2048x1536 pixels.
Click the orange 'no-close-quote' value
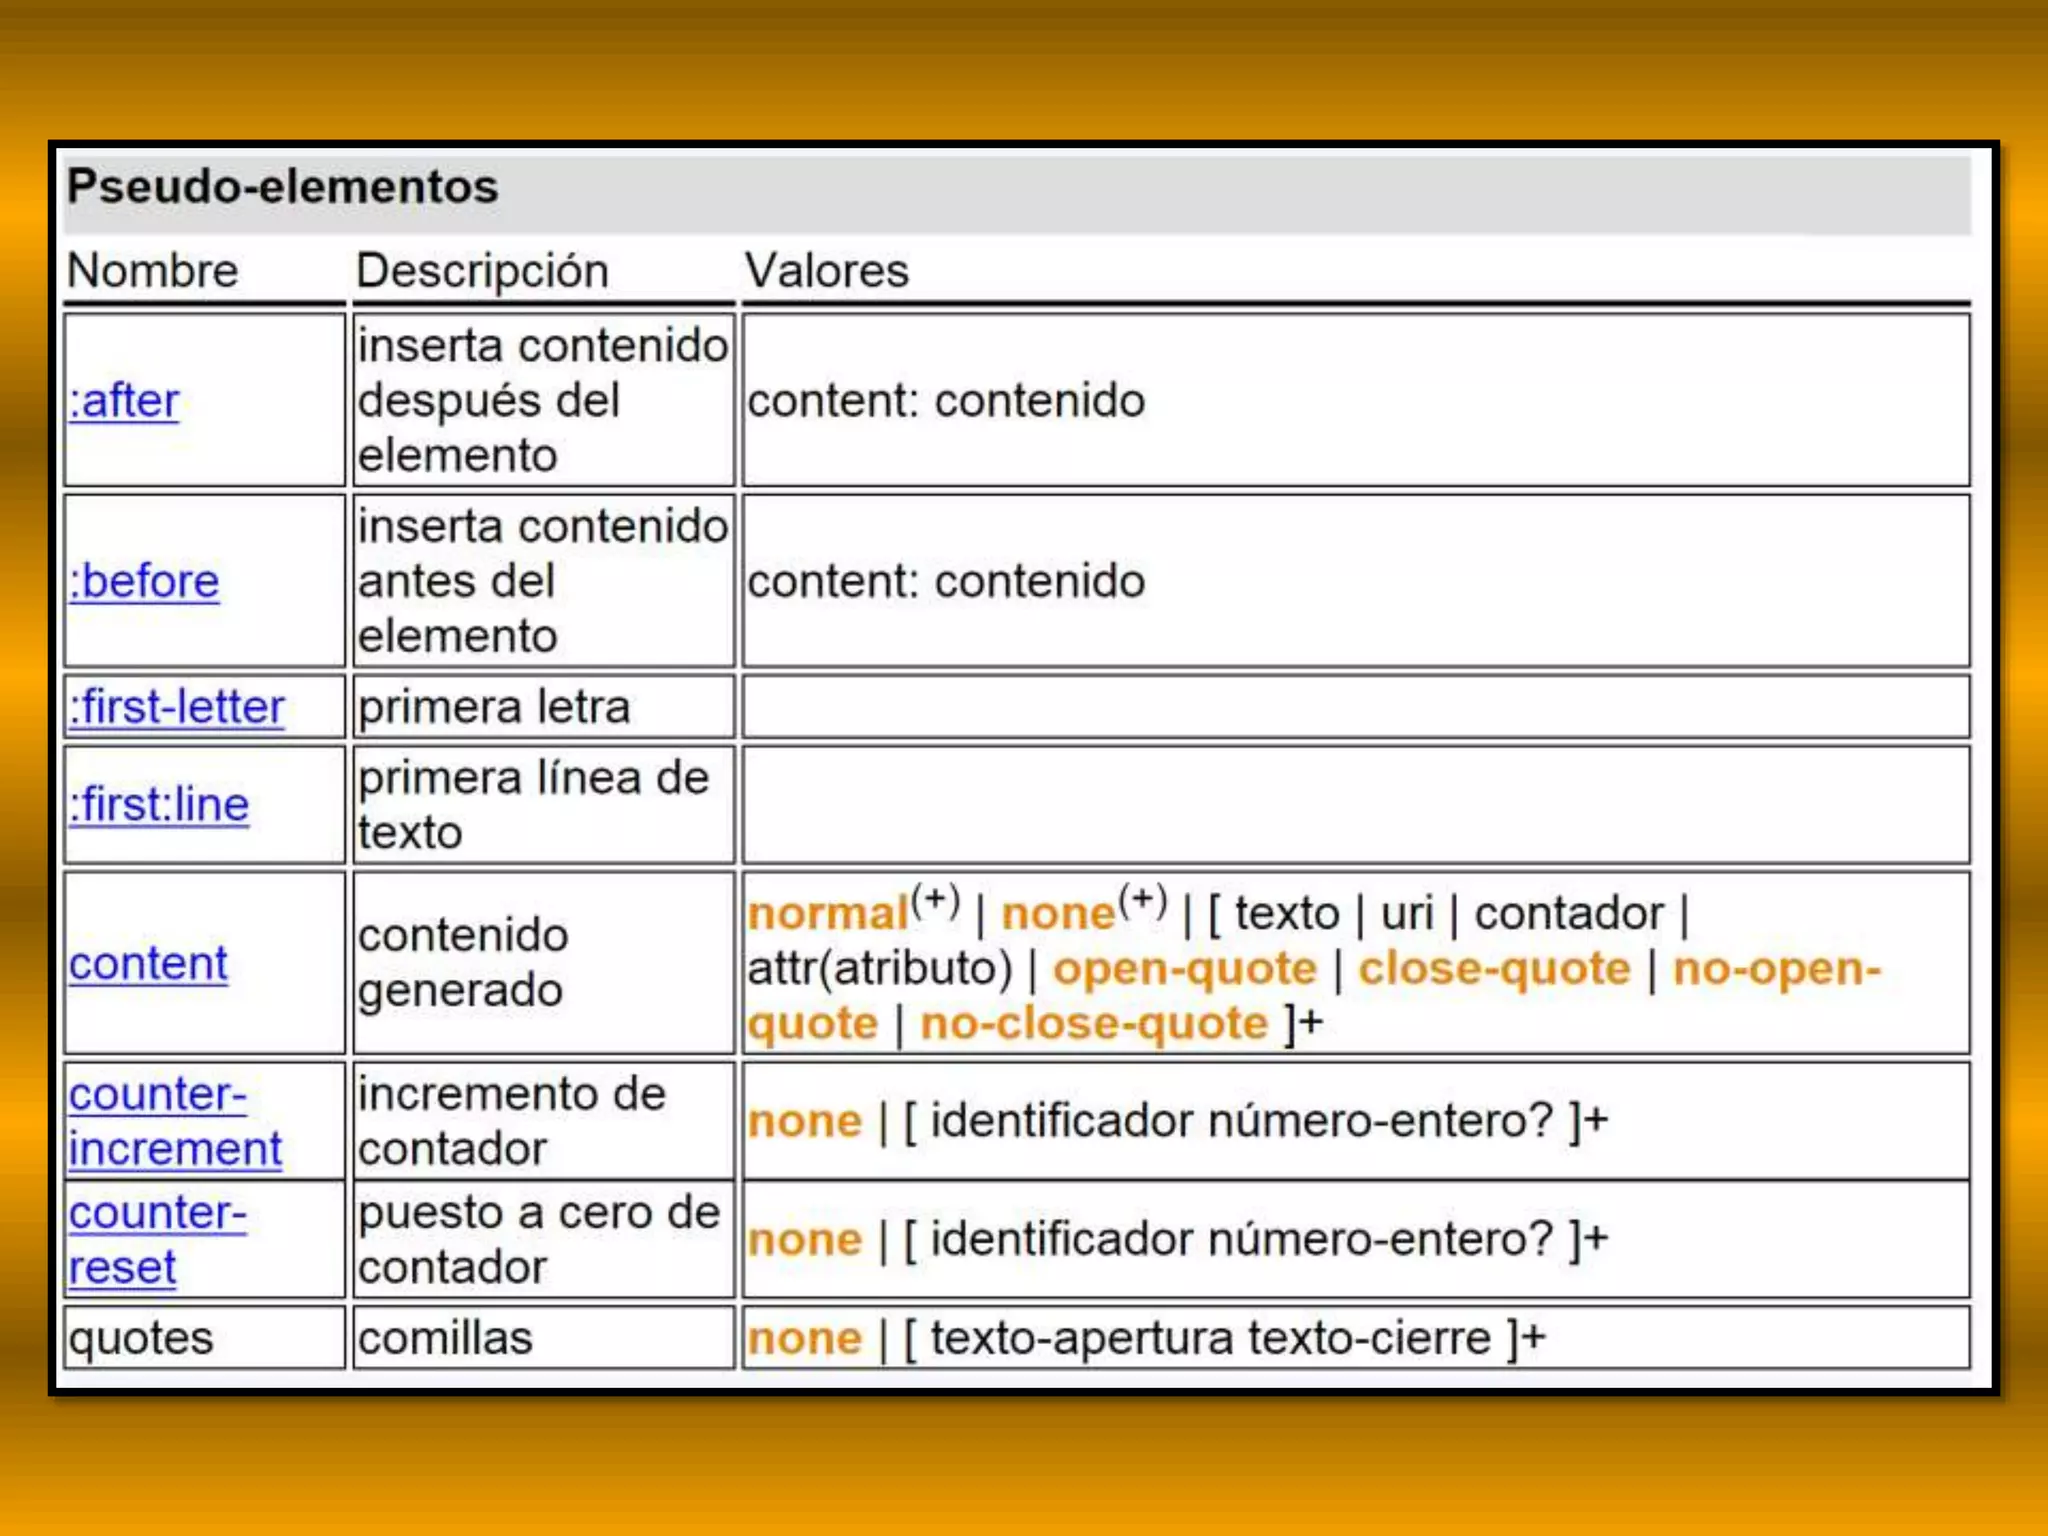coord(1094,1023)
